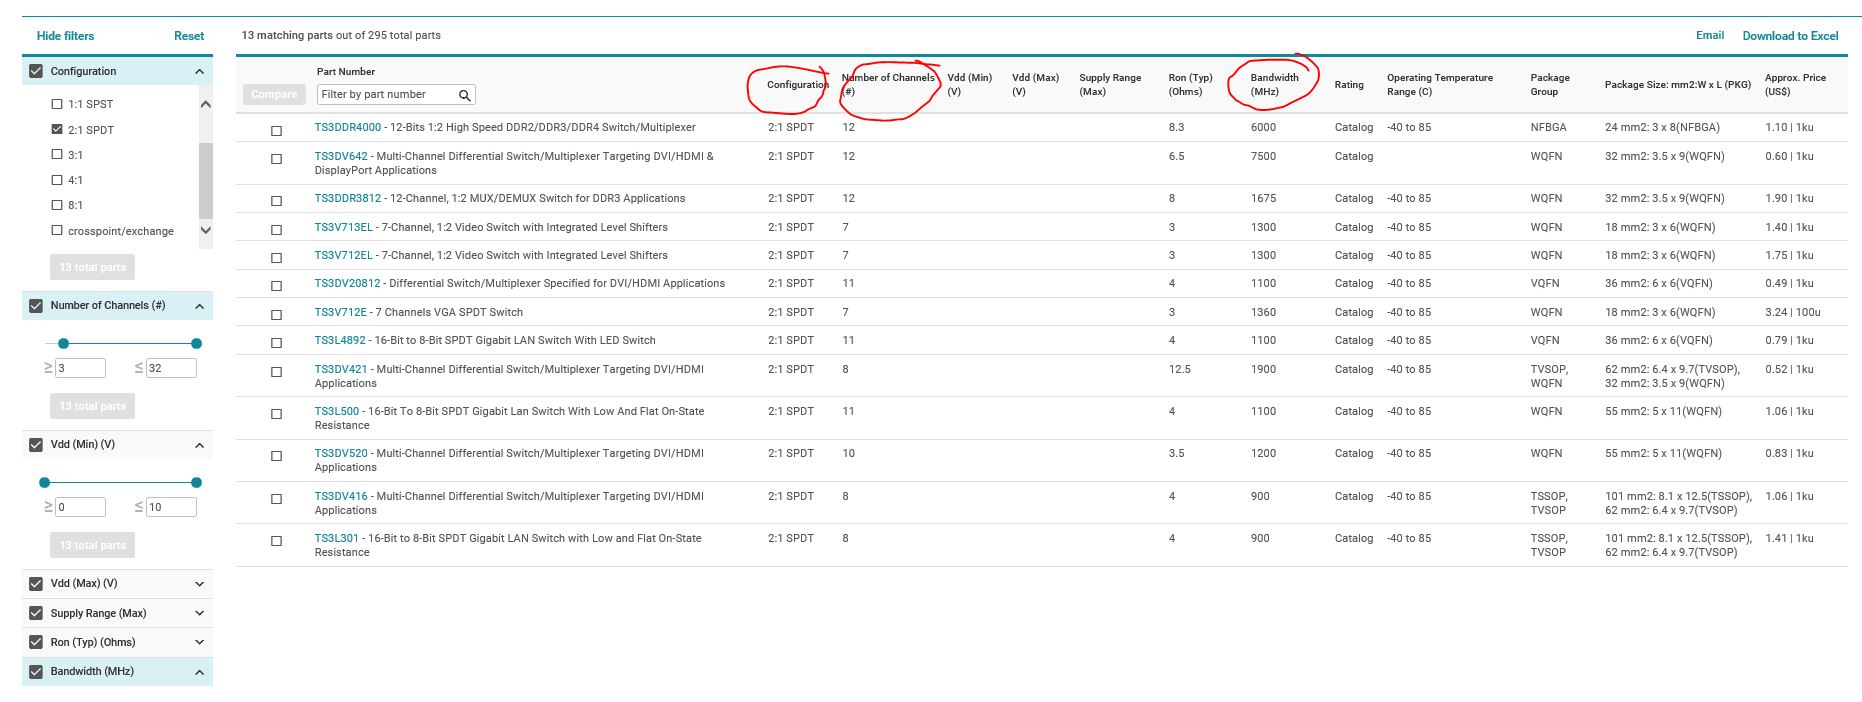Open the TS3V713EL part link
Viewport: 1862px width, 702px height.
(343, 227)
